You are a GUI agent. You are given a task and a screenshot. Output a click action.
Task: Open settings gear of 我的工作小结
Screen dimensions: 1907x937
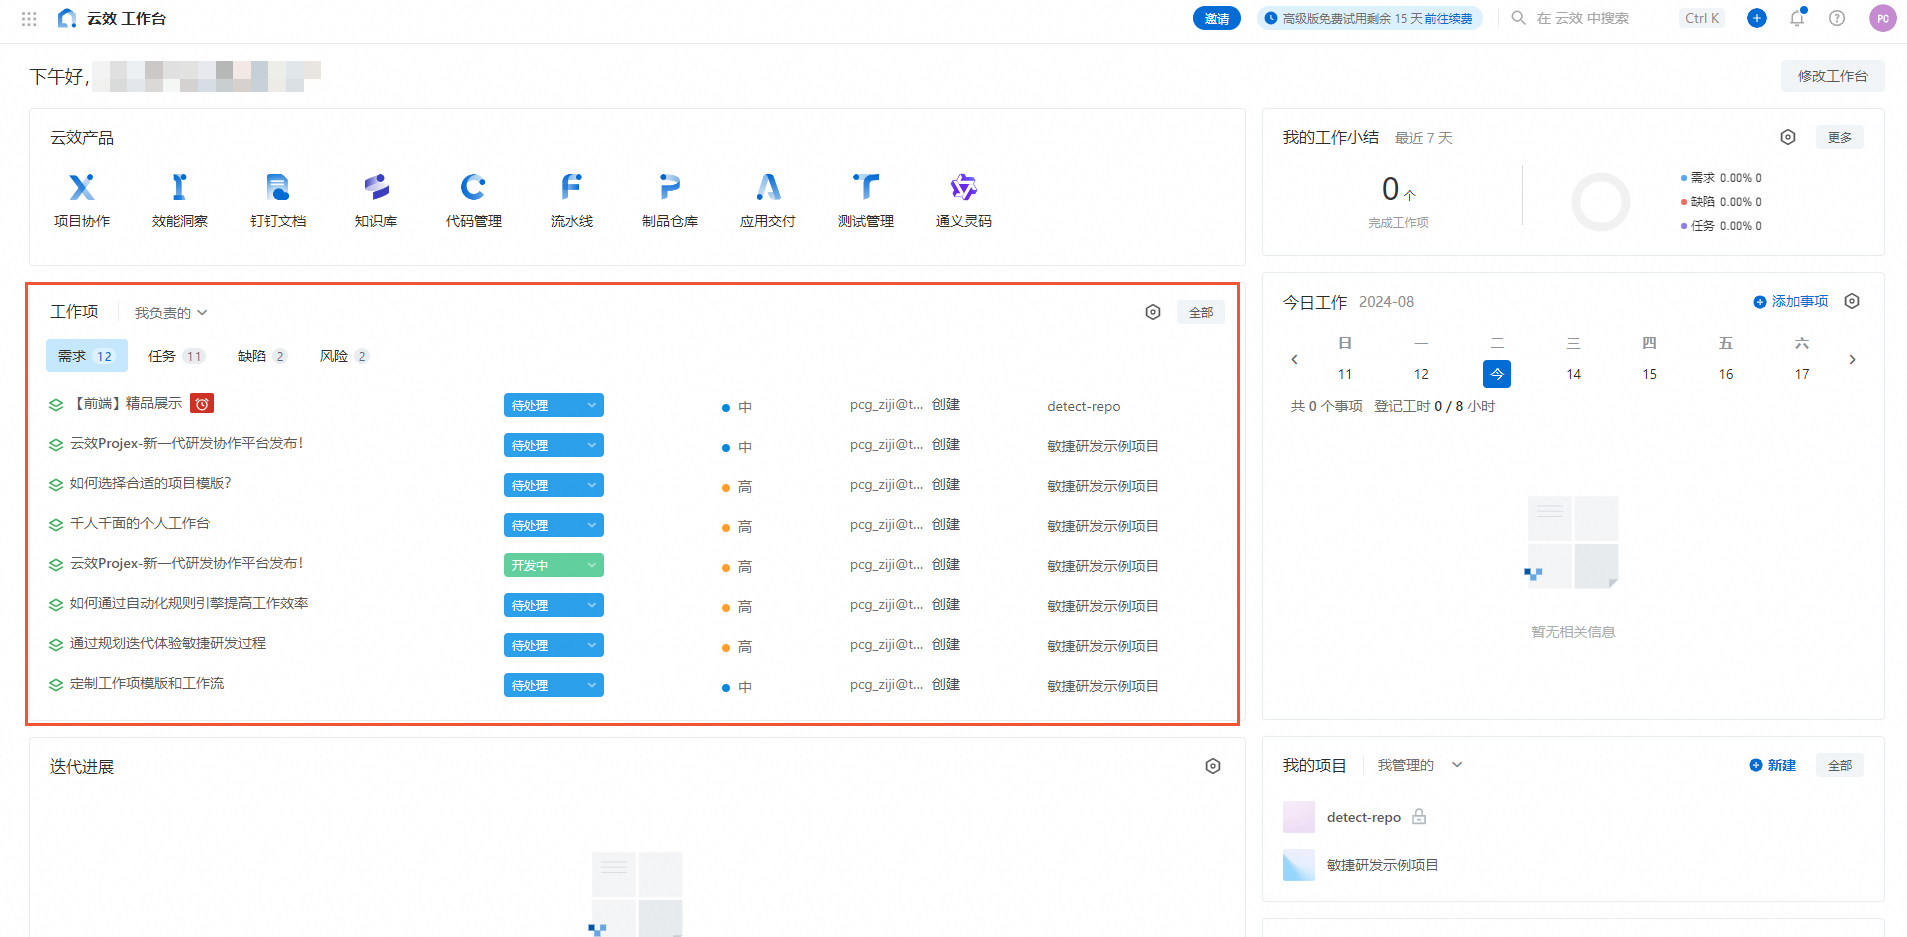pyautogui.click(x=1788, y=137)
